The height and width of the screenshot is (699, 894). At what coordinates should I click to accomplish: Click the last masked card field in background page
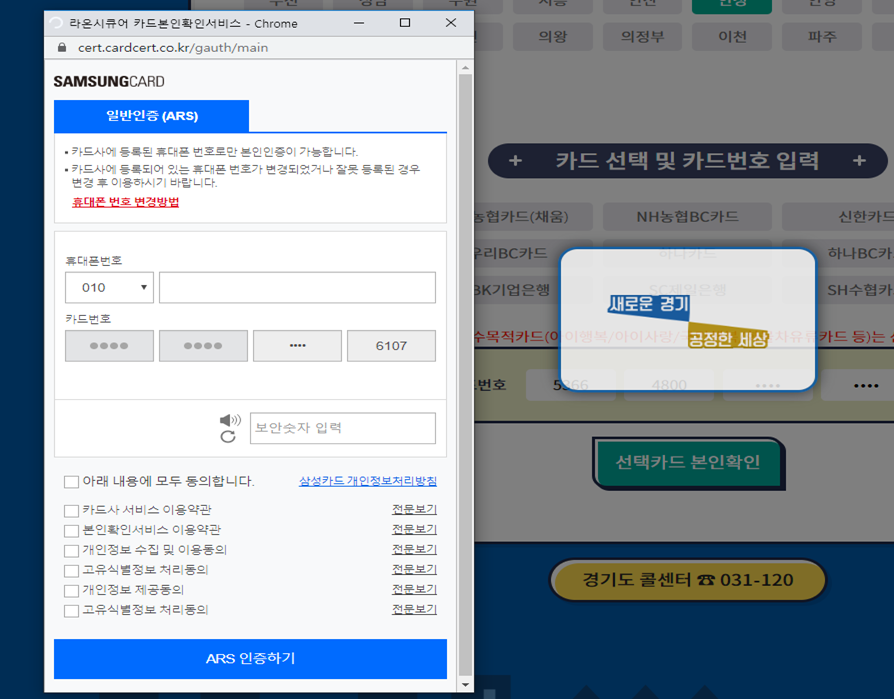858,385
